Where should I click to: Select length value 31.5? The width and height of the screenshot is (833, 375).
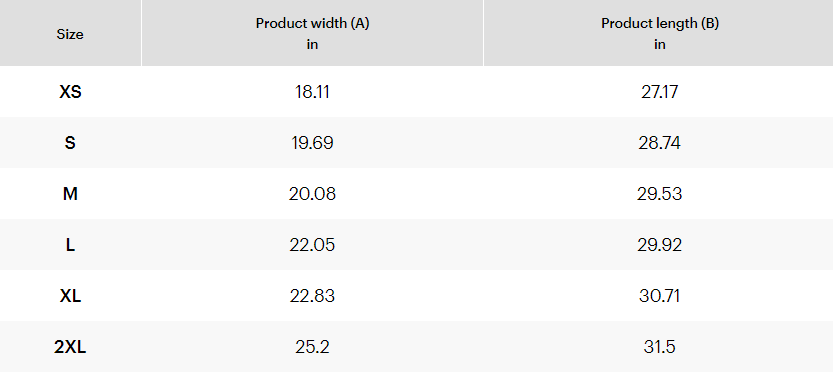pos(660,347)
